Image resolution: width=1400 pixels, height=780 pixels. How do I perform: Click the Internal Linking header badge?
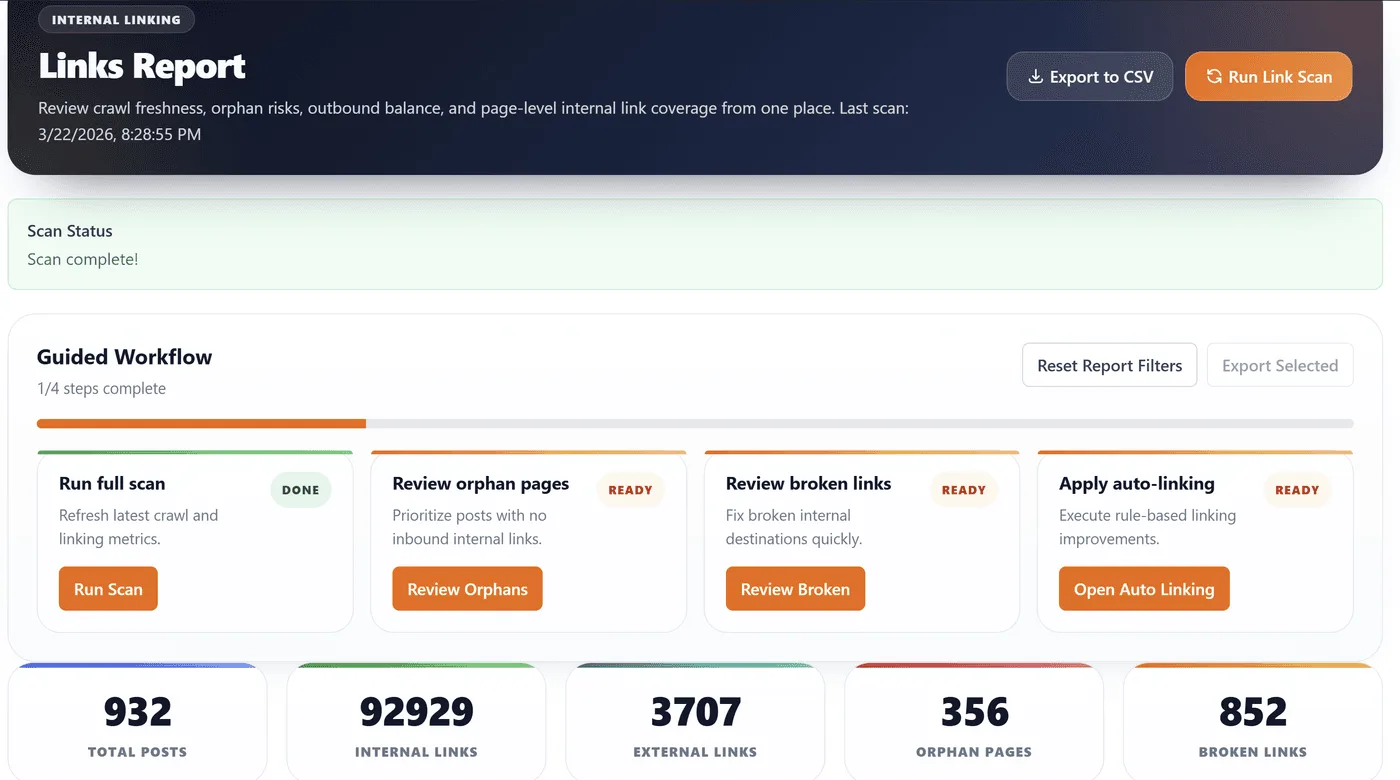click(x=116, y=20)
